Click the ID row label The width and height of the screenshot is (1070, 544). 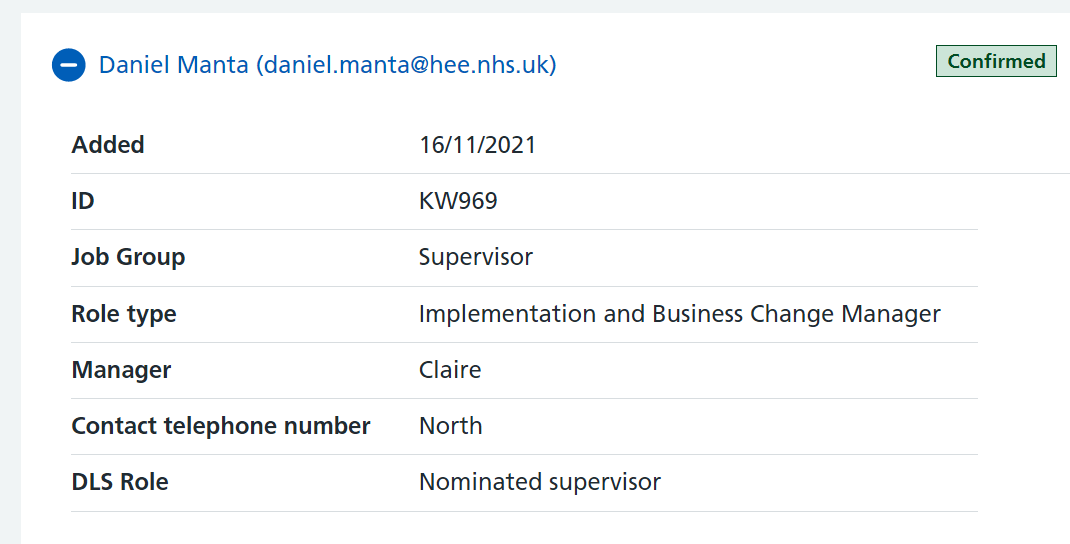pyautogui.click(x=83, y=201)
